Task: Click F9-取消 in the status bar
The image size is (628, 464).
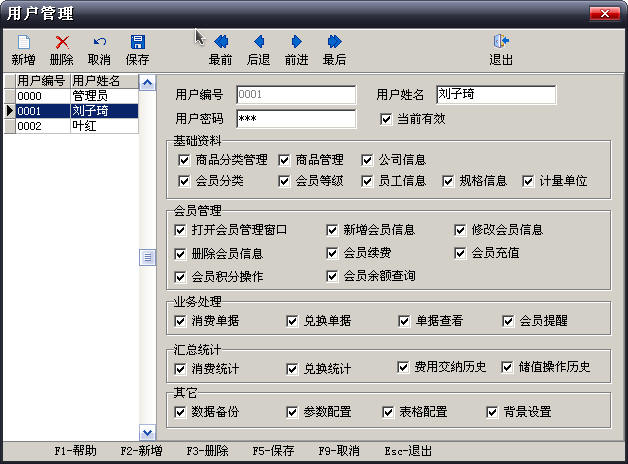Action: point(339,451)
